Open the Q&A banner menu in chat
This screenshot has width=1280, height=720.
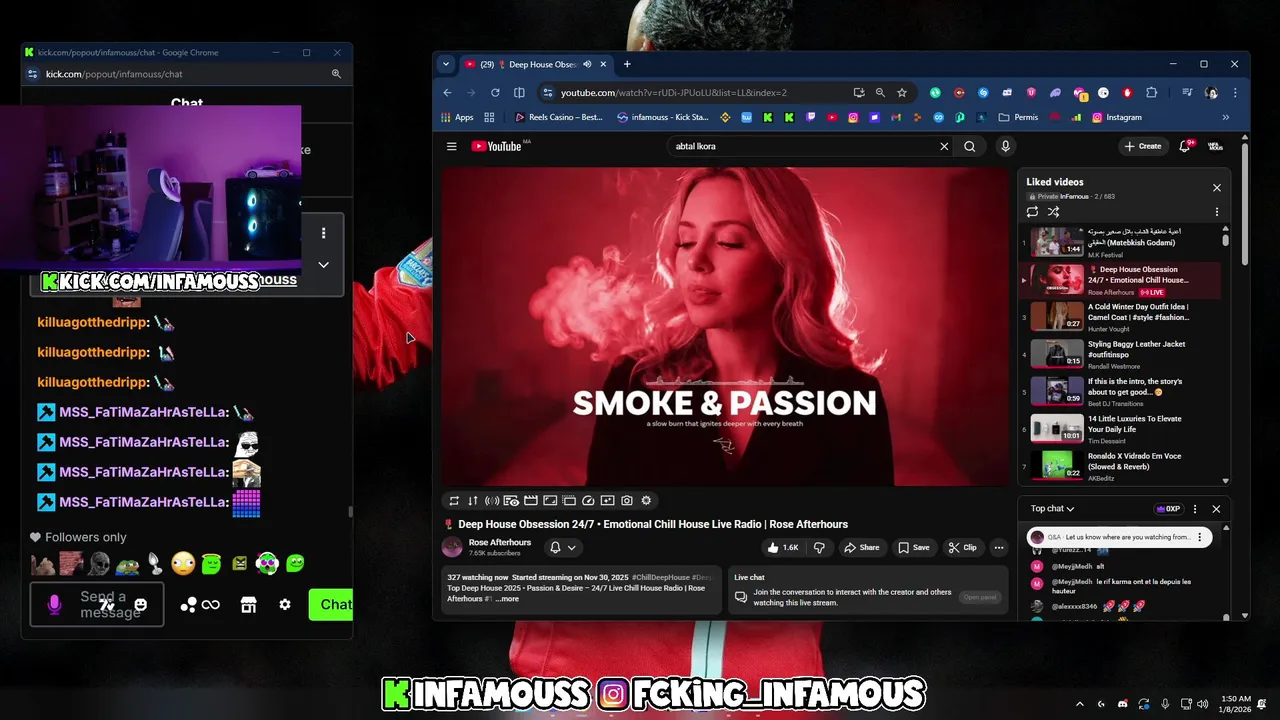pyautogui.click(x=1200, y=537)
